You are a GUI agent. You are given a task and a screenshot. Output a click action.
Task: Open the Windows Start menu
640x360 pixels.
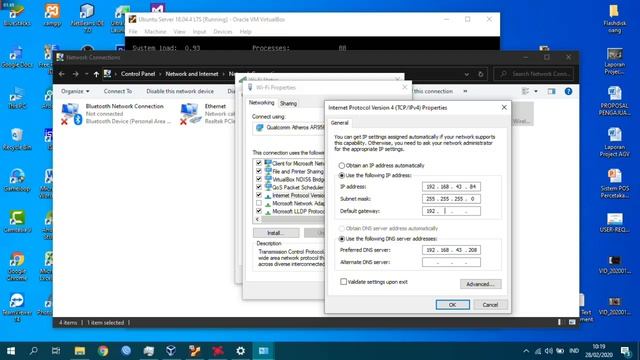pos(11,351)
